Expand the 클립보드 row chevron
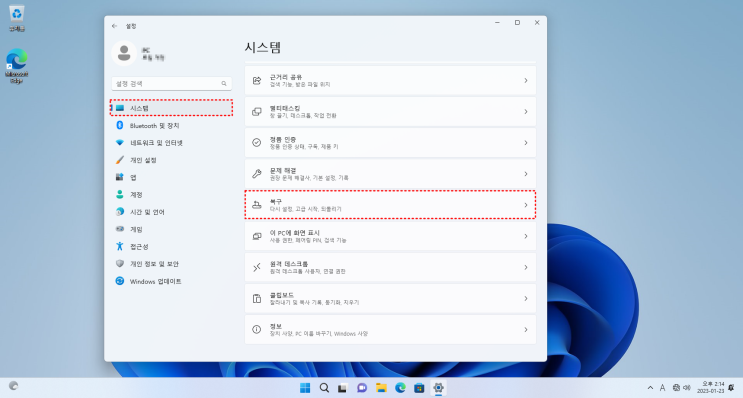 click(x=526, y=298)
